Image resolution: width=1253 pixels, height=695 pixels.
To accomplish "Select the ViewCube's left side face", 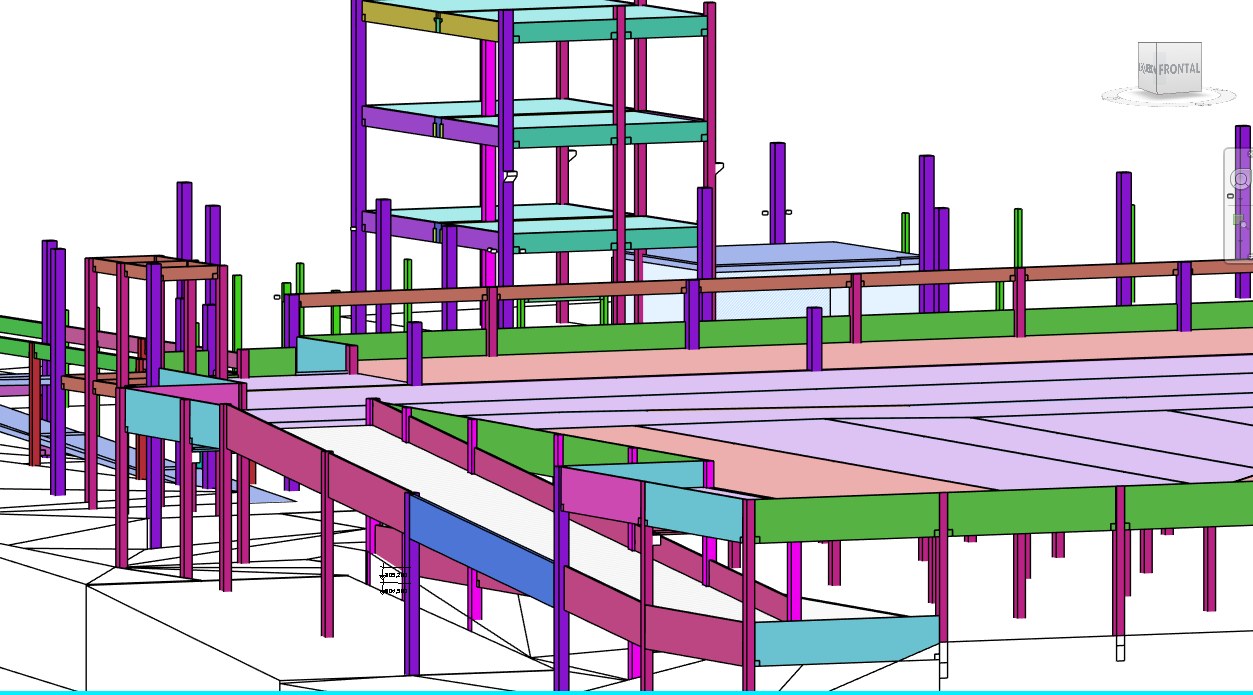I will 1147,69.
